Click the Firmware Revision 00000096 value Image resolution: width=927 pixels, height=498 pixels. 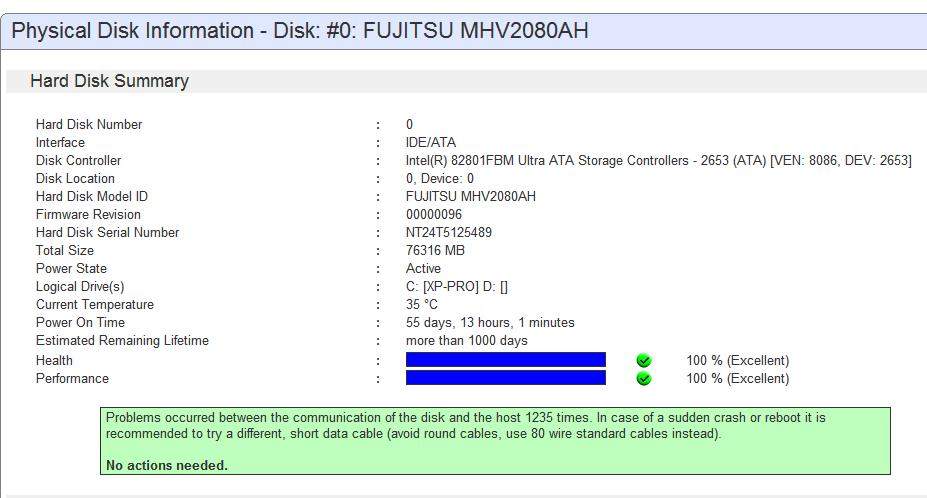(434, 214)
